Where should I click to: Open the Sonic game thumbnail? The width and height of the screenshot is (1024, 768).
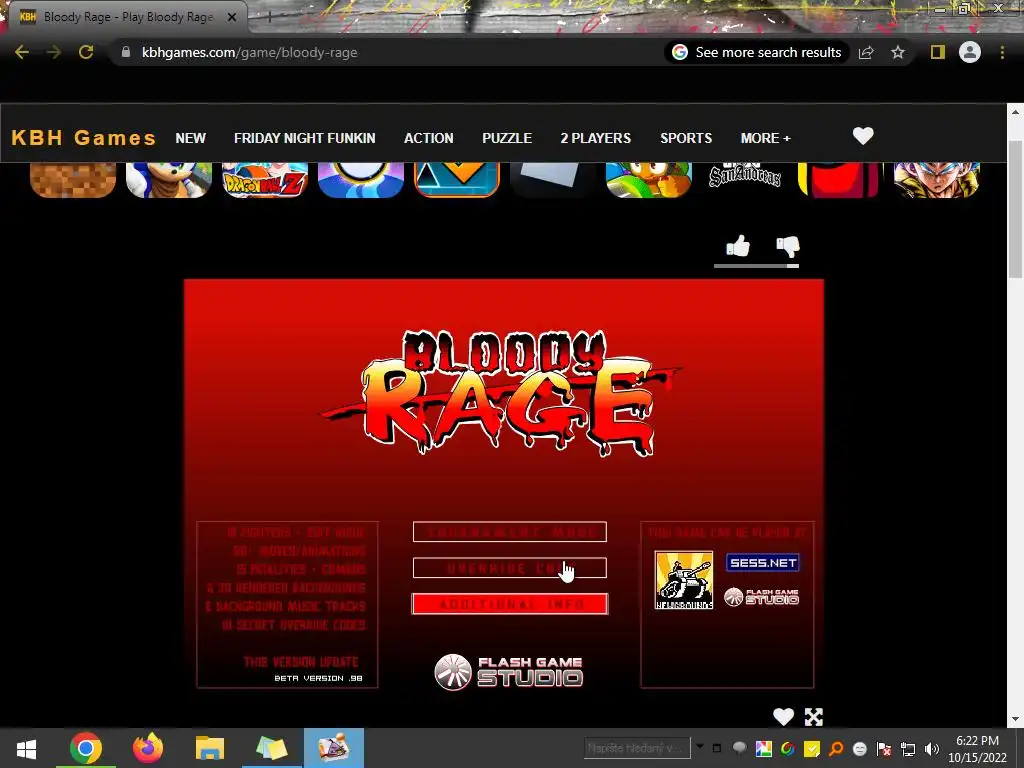pos(168,180)
